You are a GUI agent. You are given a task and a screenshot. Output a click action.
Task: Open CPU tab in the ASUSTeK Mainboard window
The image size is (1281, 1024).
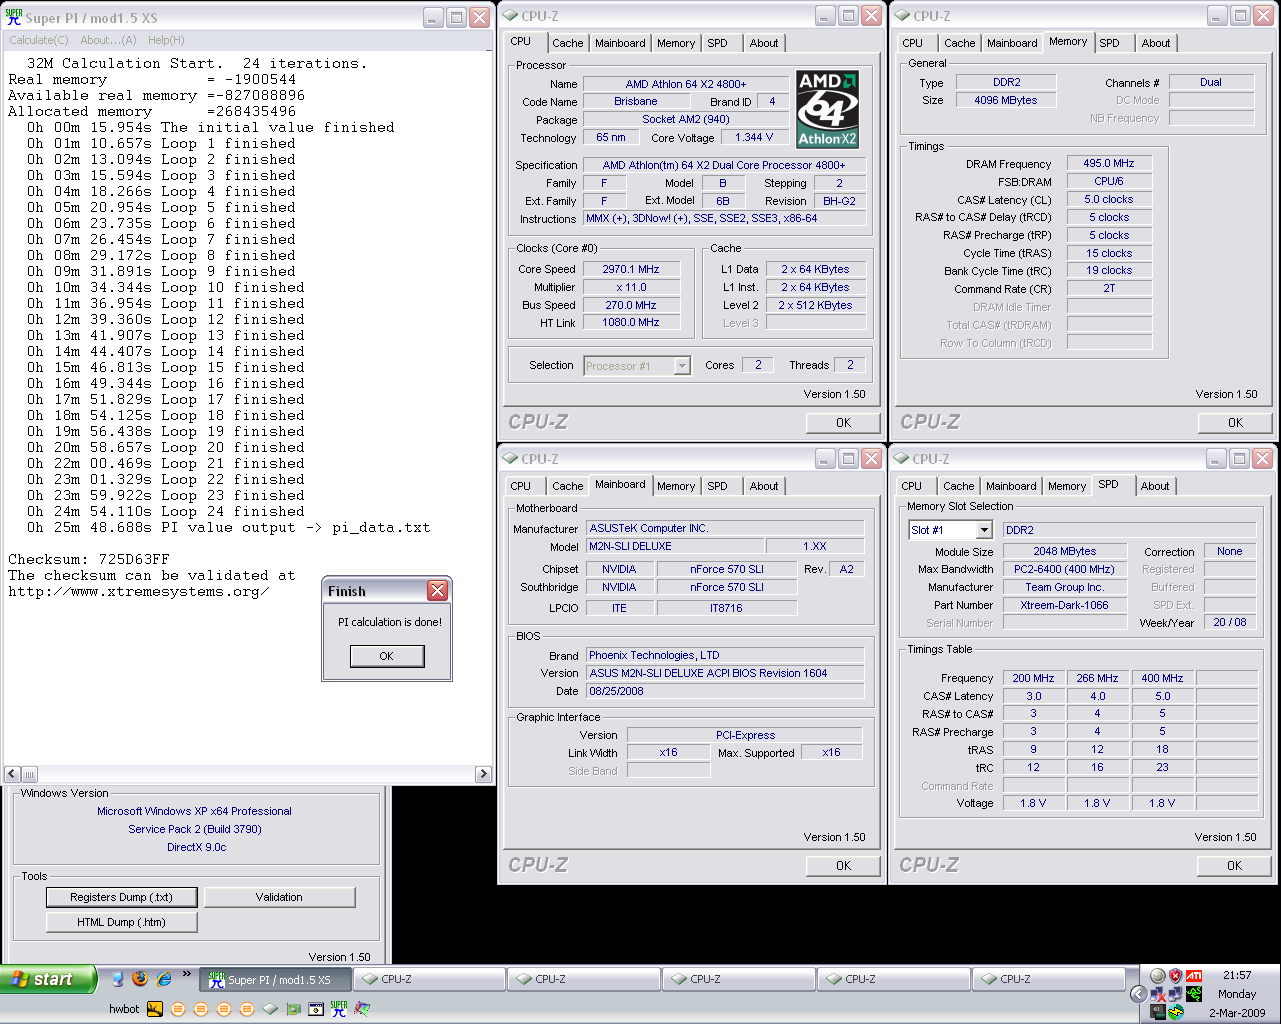[520, 486]
